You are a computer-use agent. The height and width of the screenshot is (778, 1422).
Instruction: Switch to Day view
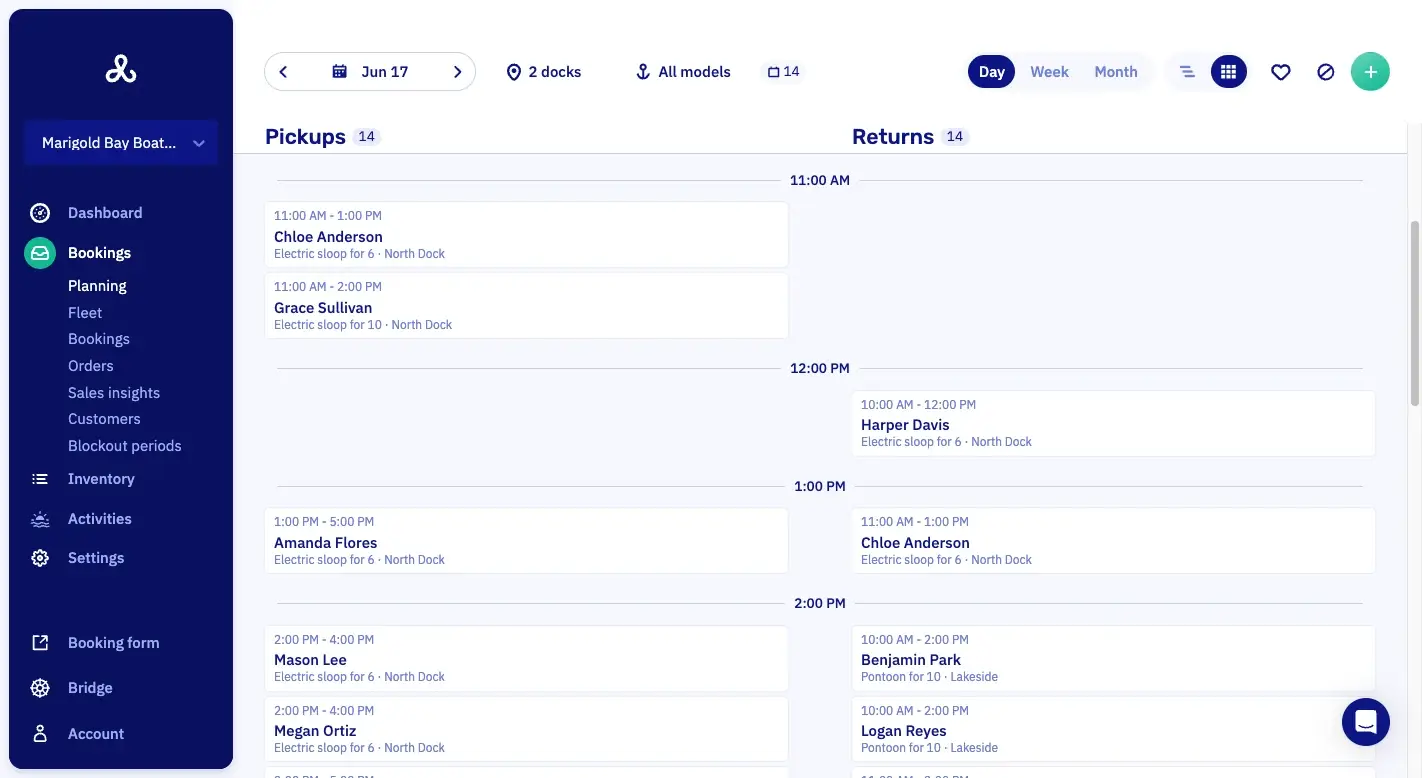[991, 72]
